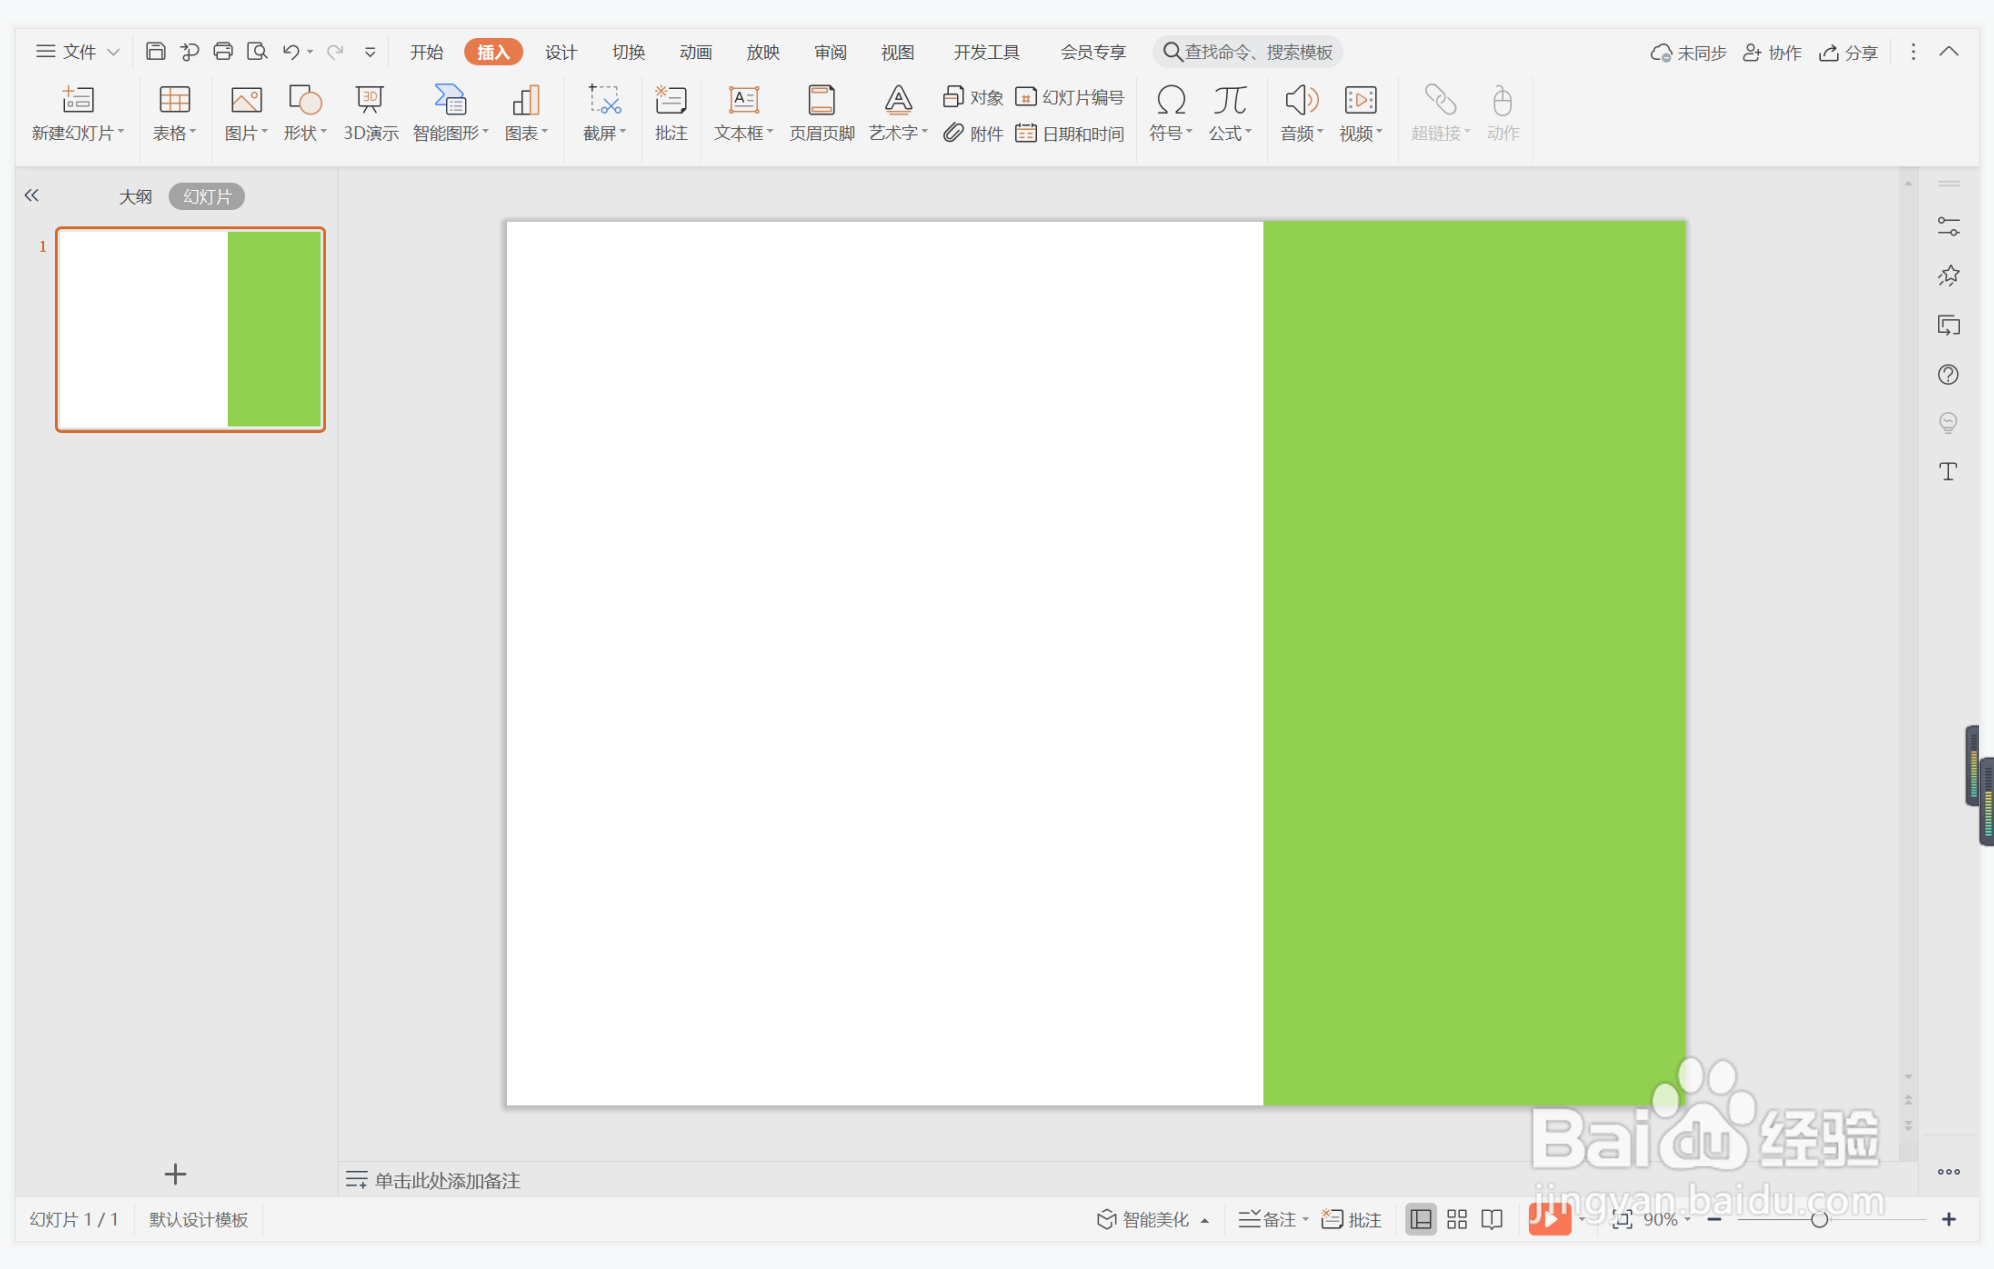1994x1269 pixels.
Task: Insert Slide Number (幻灯片编号)
Action: [x=1069, y=97]
